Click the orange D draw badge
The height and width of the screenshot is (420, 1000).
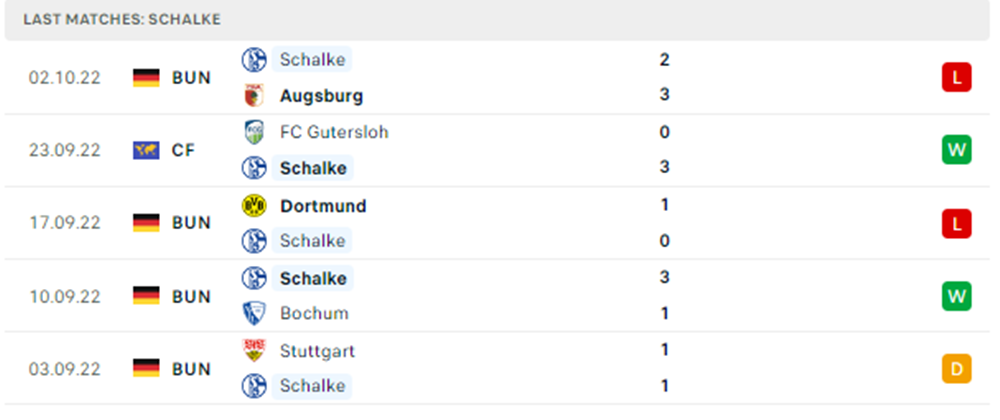pyautogui.click(x=956, y=369)
